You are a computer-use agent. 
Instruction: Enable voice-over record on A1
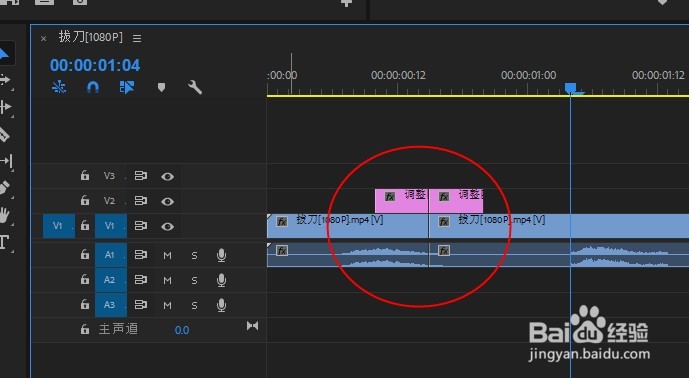pyautogui.click(x=221, y=255)
